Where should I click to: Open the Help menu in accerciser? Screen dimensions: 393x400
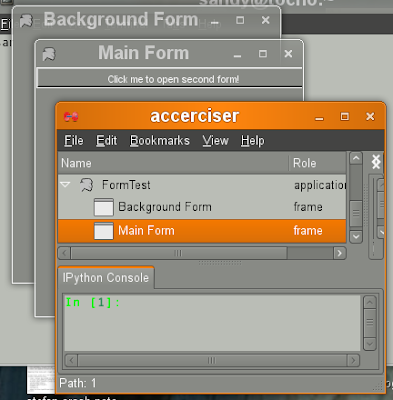(x=253, y=141)
